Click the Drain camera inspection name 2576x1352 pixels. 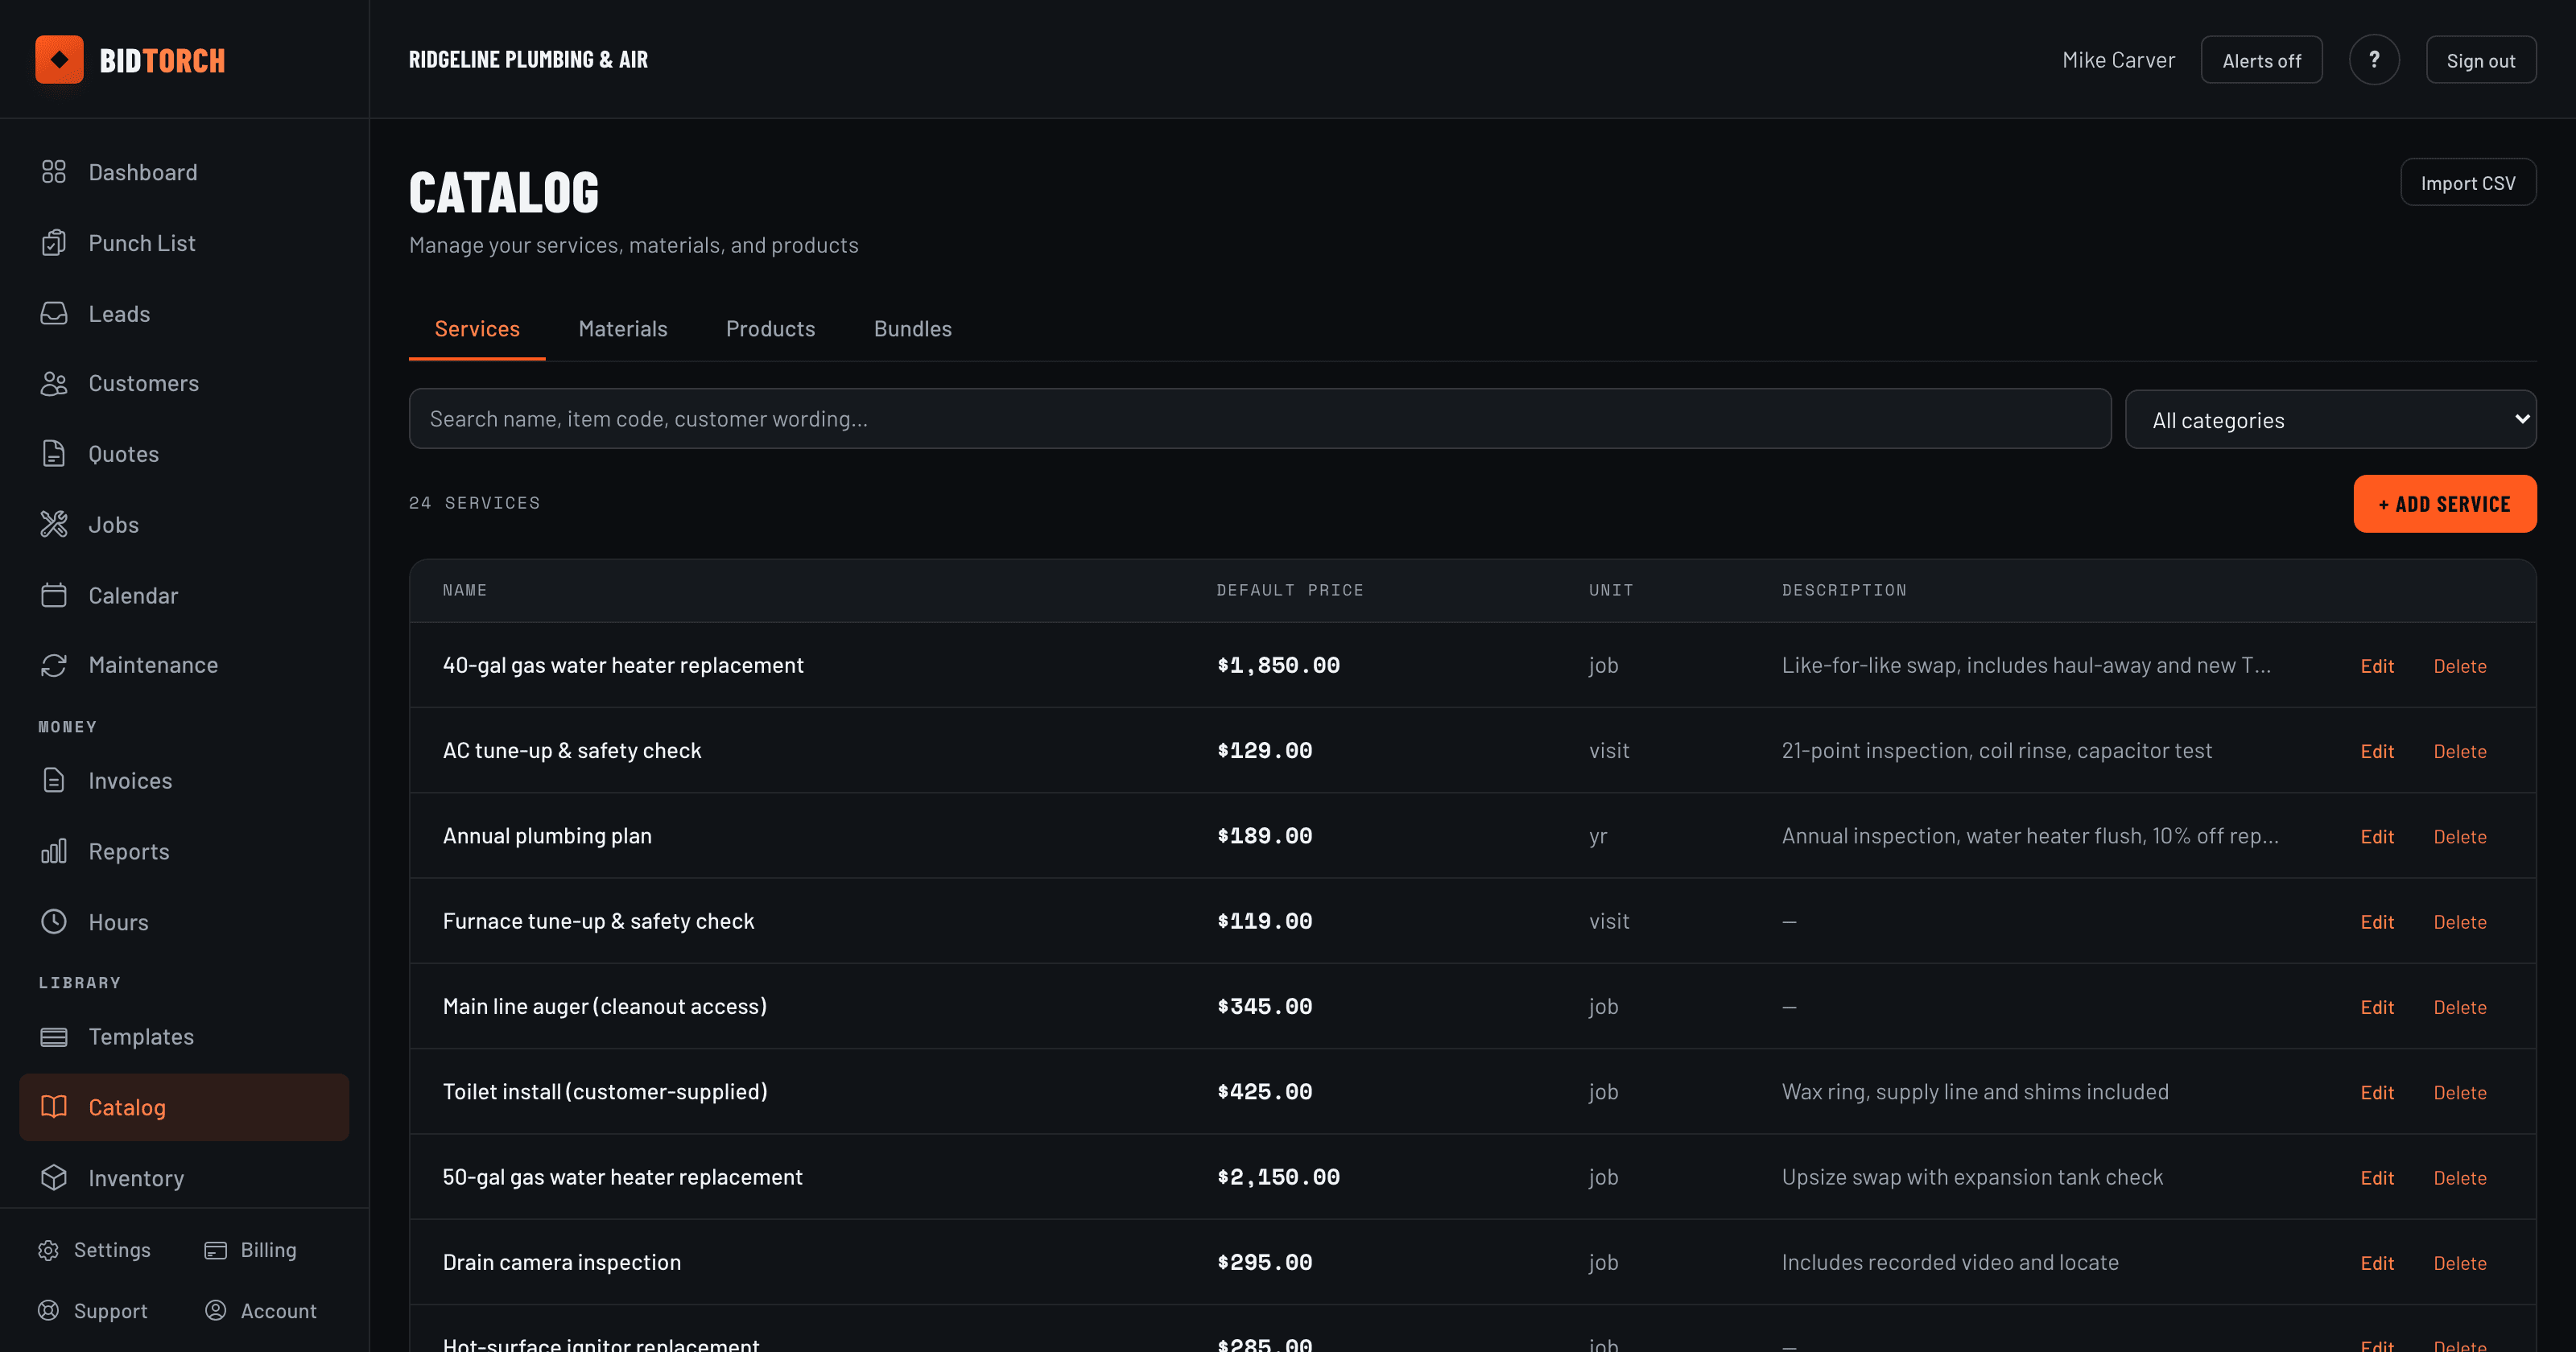click(x=561, y=1263)
